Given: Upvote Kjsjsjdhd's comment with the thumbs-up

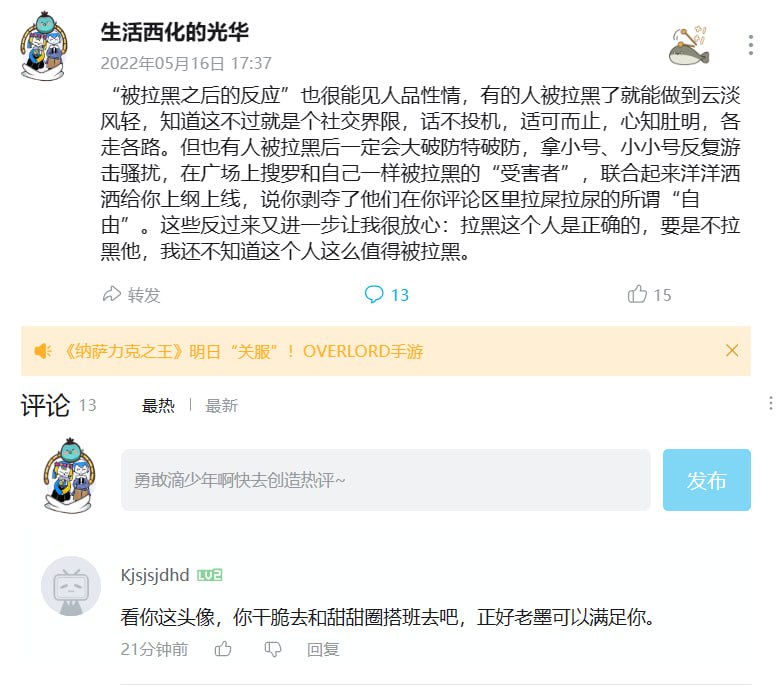Looking at the screenshot, I should coord(223,648).
